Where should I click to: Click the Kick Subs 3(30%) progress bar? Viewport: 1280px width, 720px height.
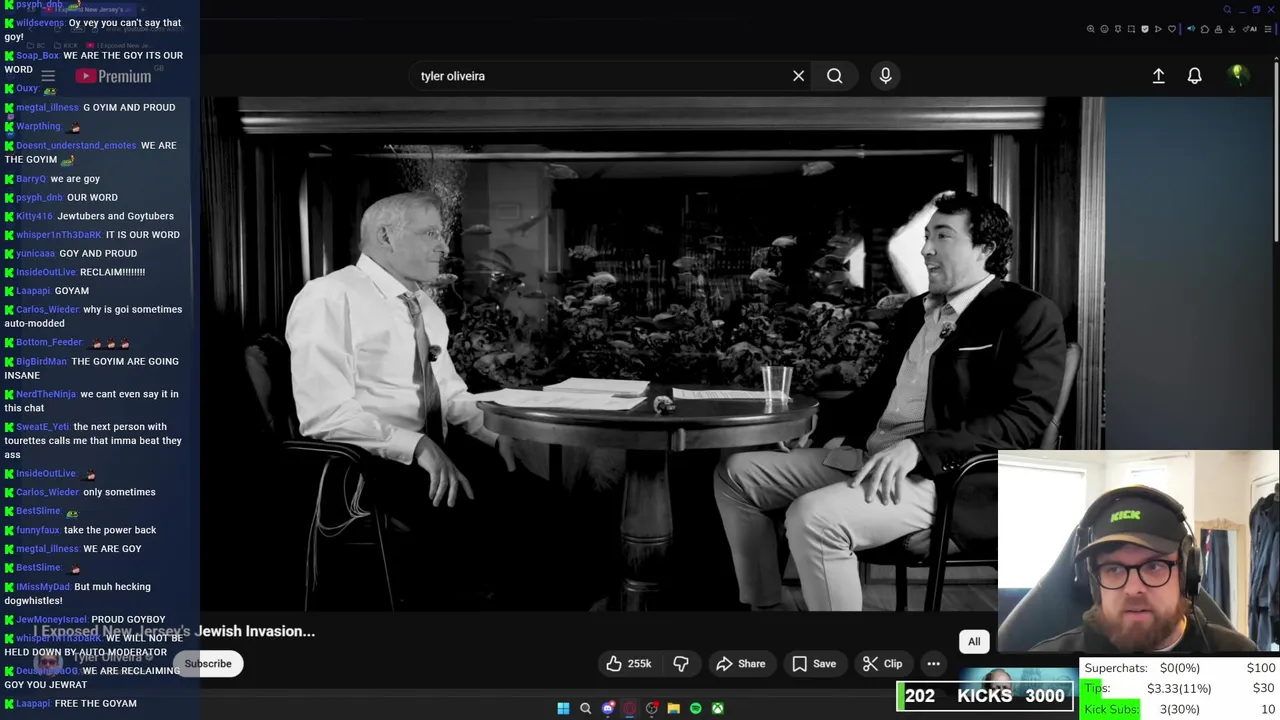click(x=1180, y=709)
